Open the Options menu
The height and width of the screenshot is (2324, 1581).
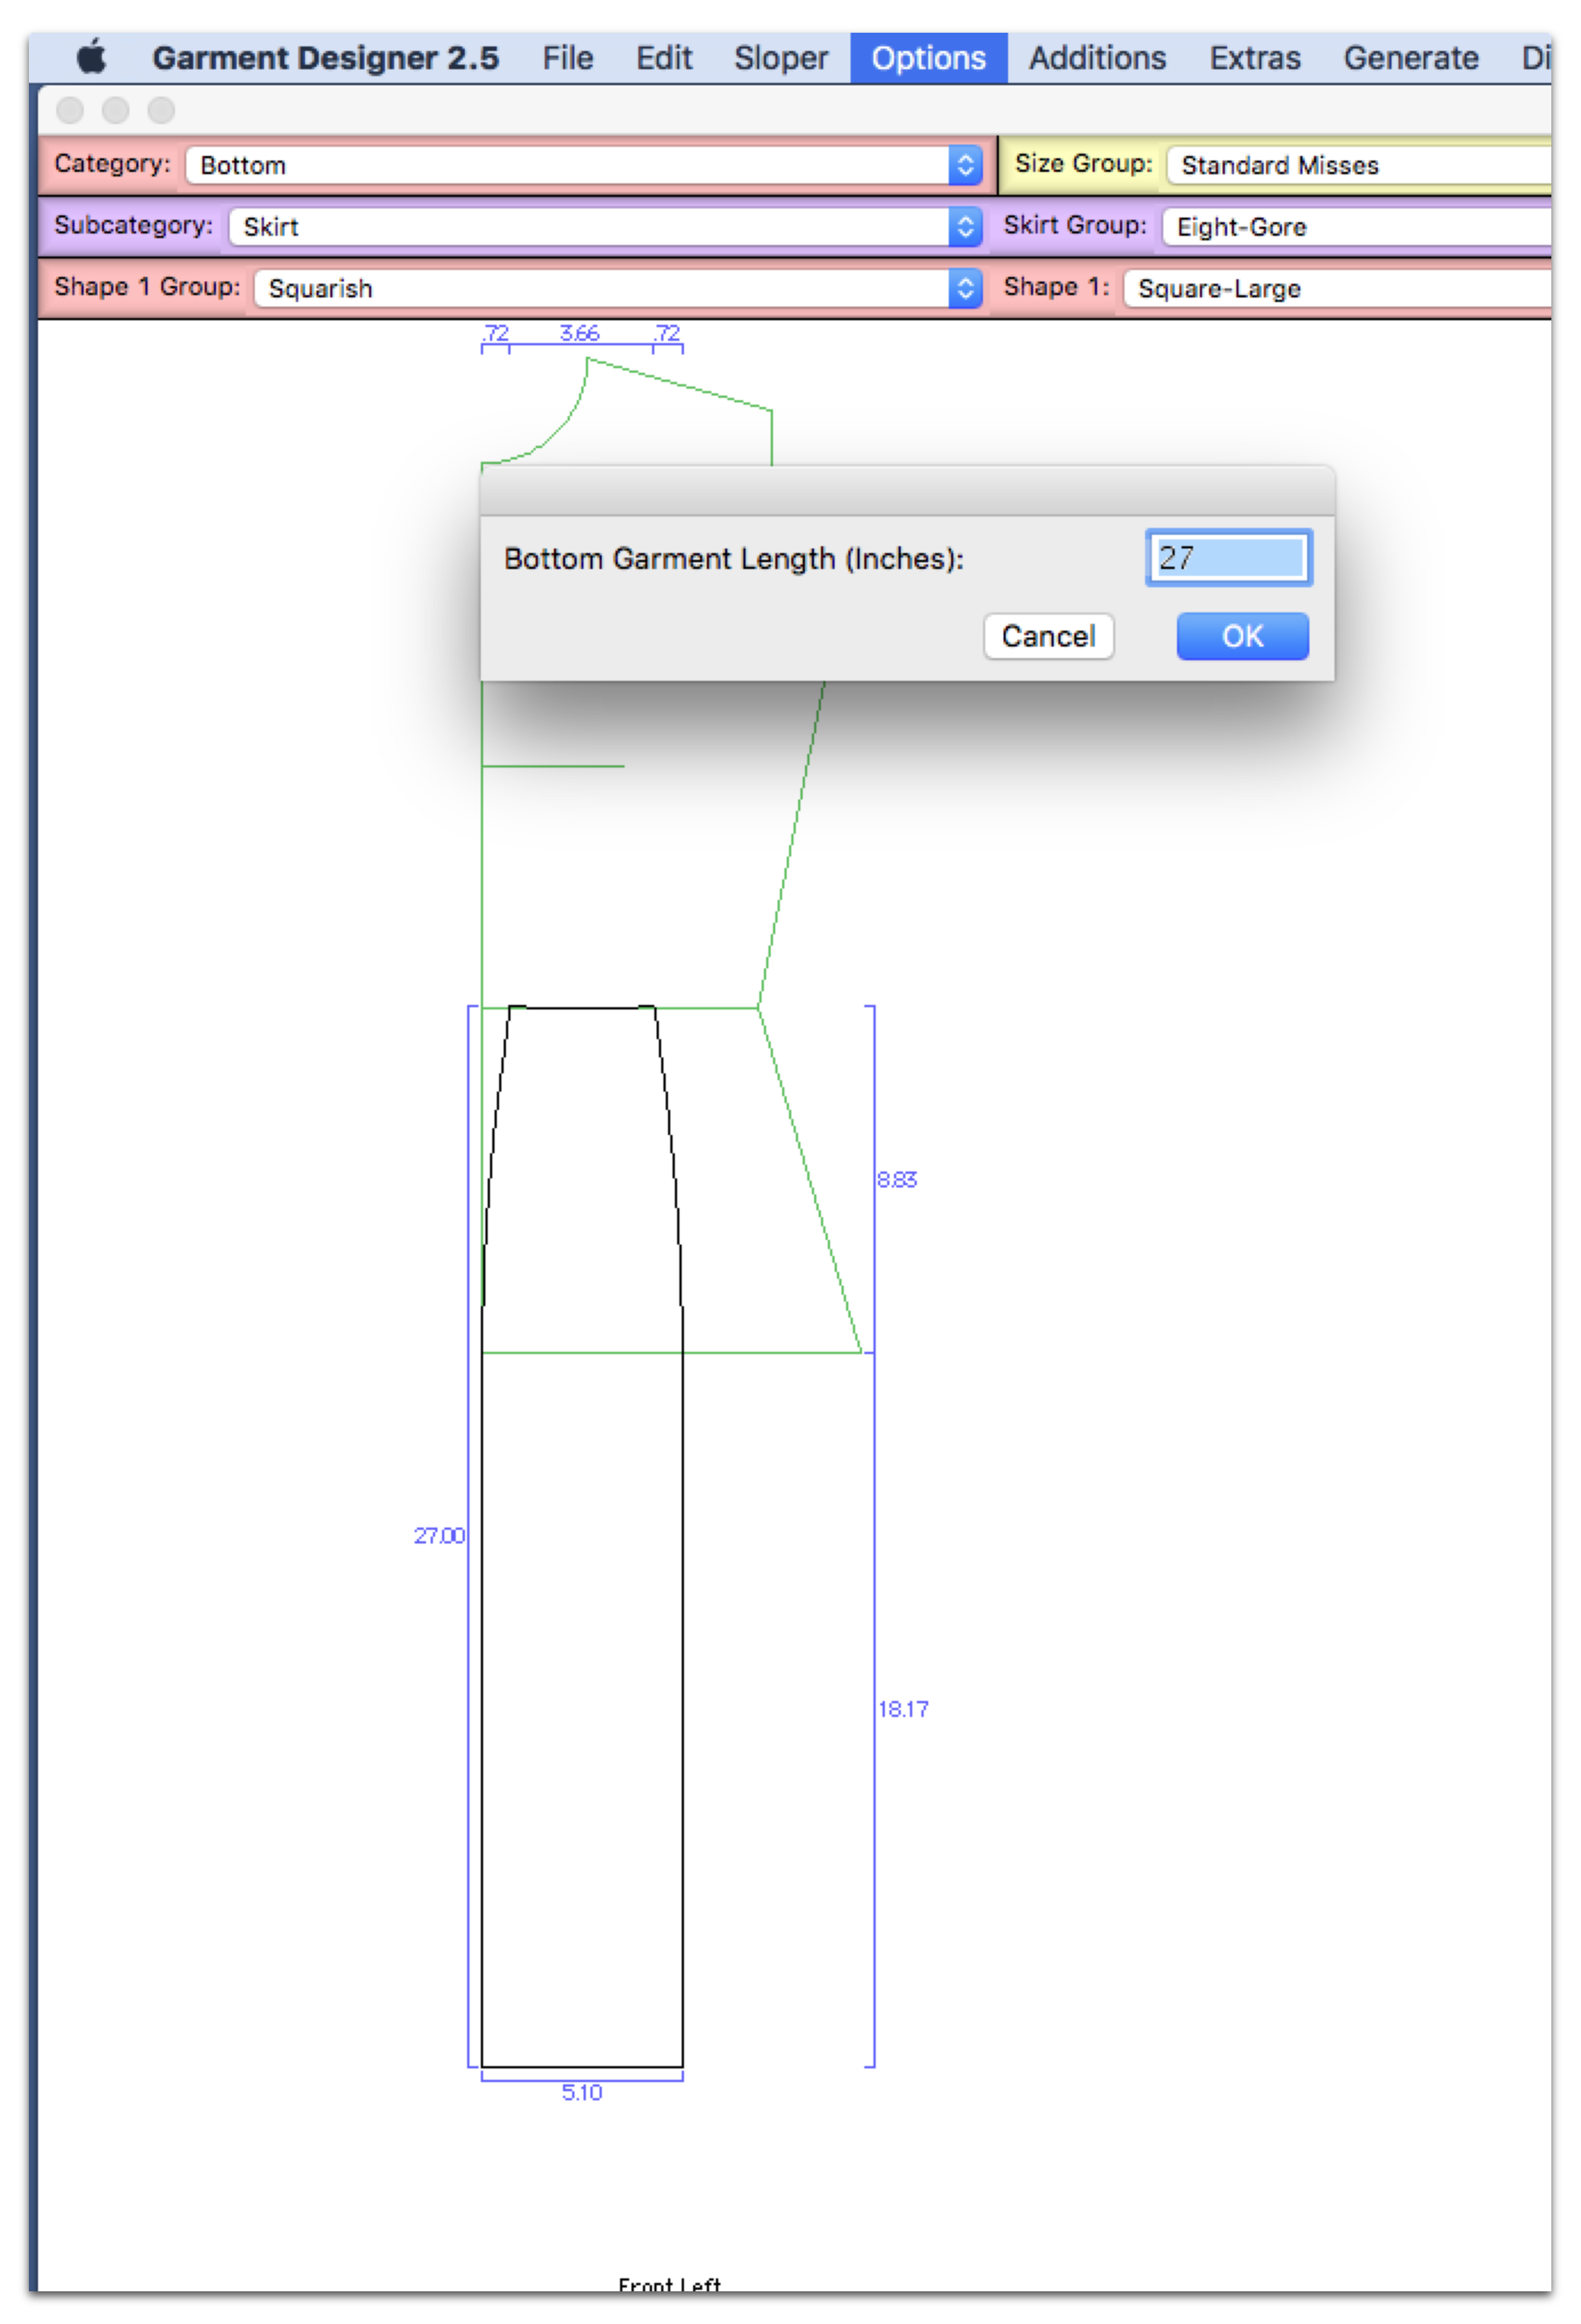928,58
